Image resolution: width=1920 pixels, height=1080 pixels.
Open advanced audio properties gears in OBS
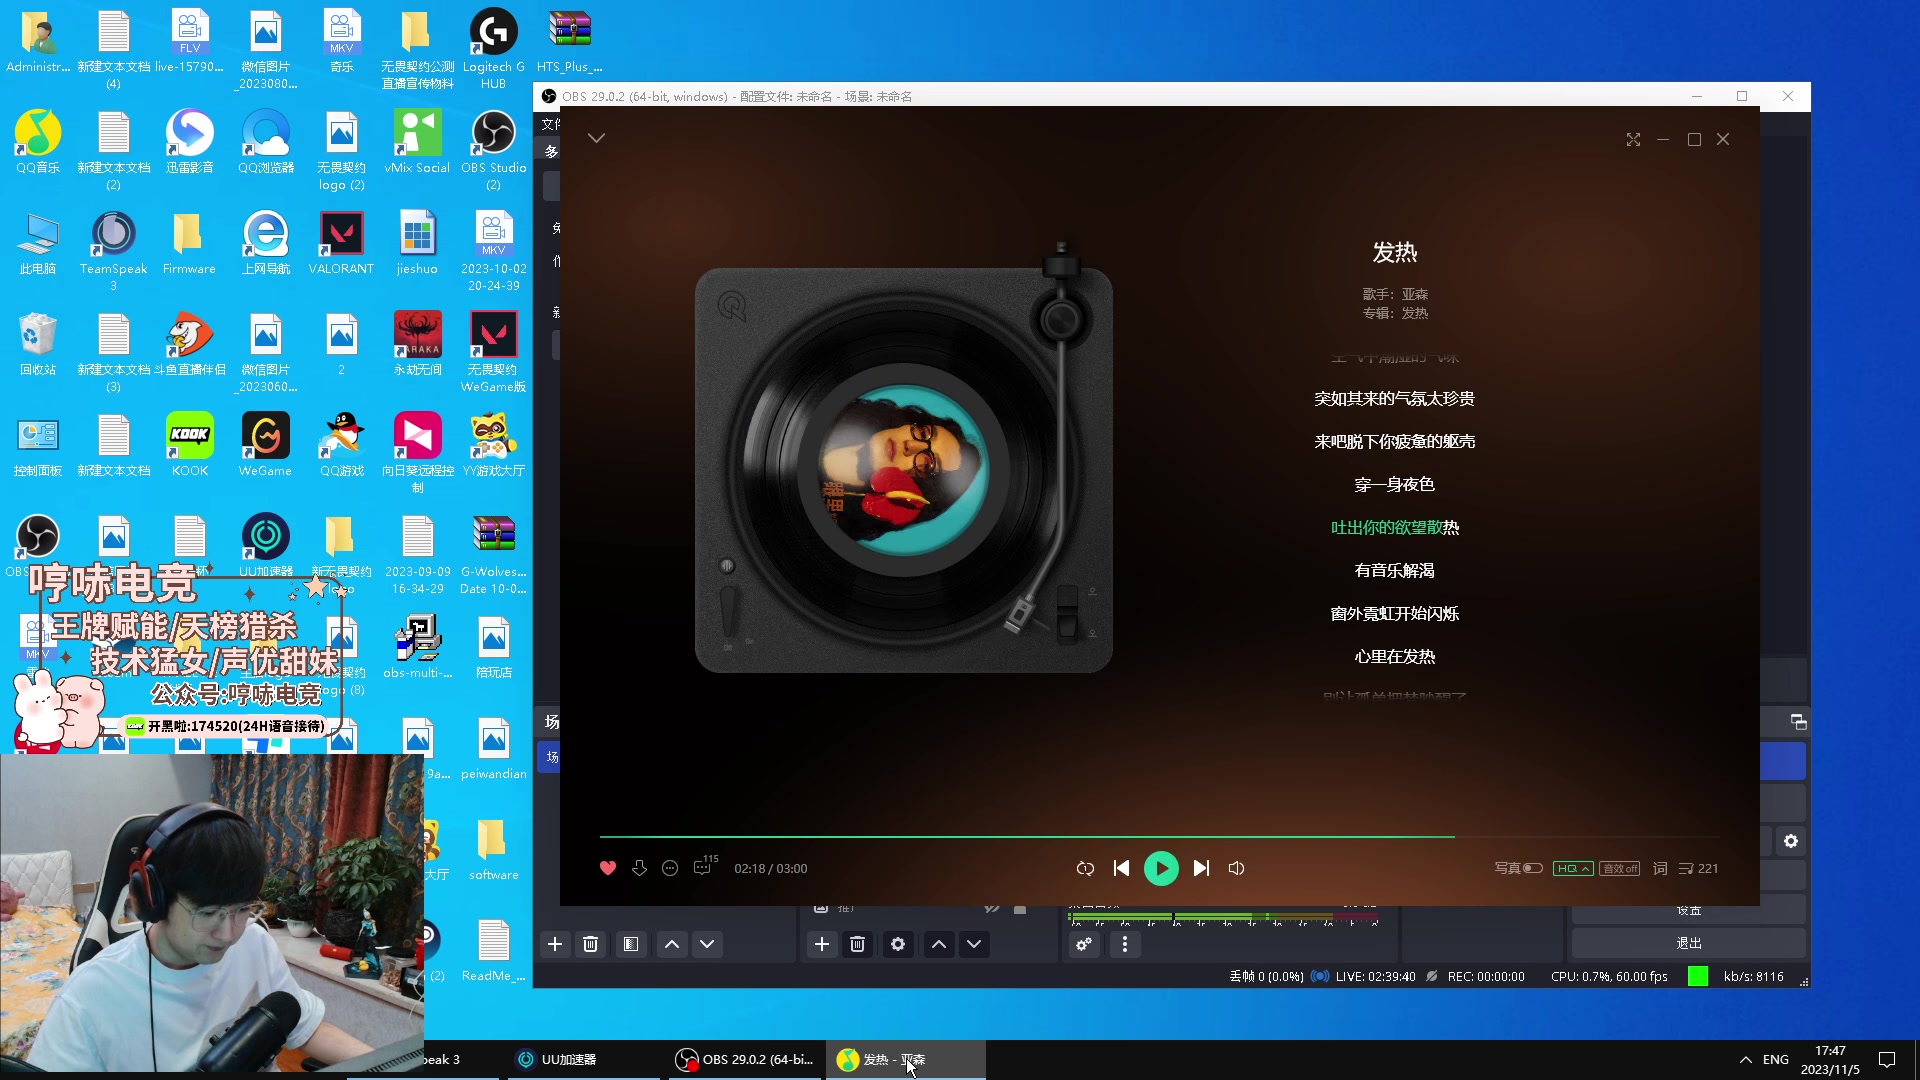click(1084, 944)
